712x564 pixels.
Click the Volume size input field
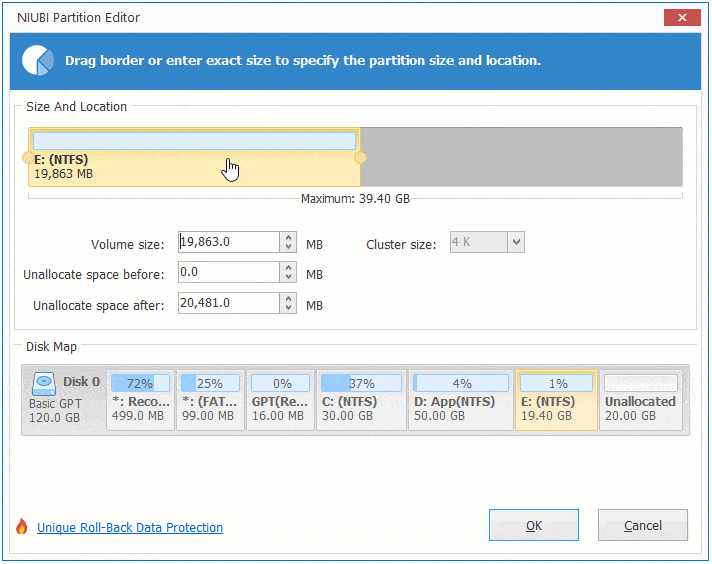click(x=228, y=242)
